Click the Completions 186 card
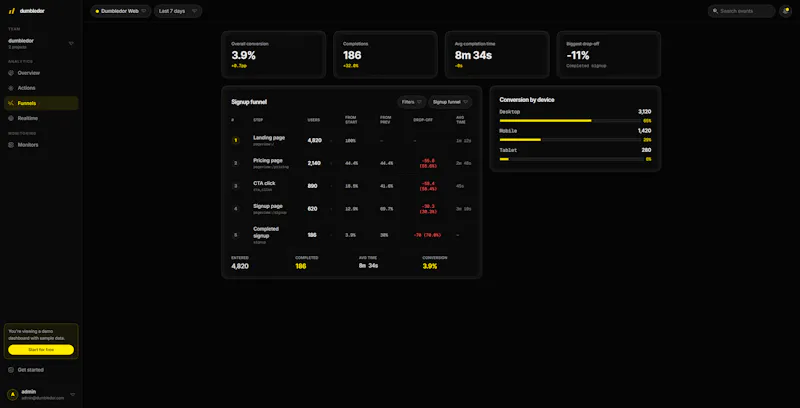This screenshot has width=800, height=408. tap(385, 55)
